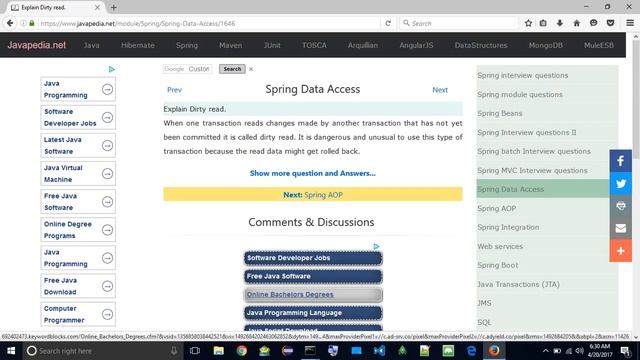Open Spring batch Interview questions sidebar link
640x360 pixels.
[x=534, y=151]
